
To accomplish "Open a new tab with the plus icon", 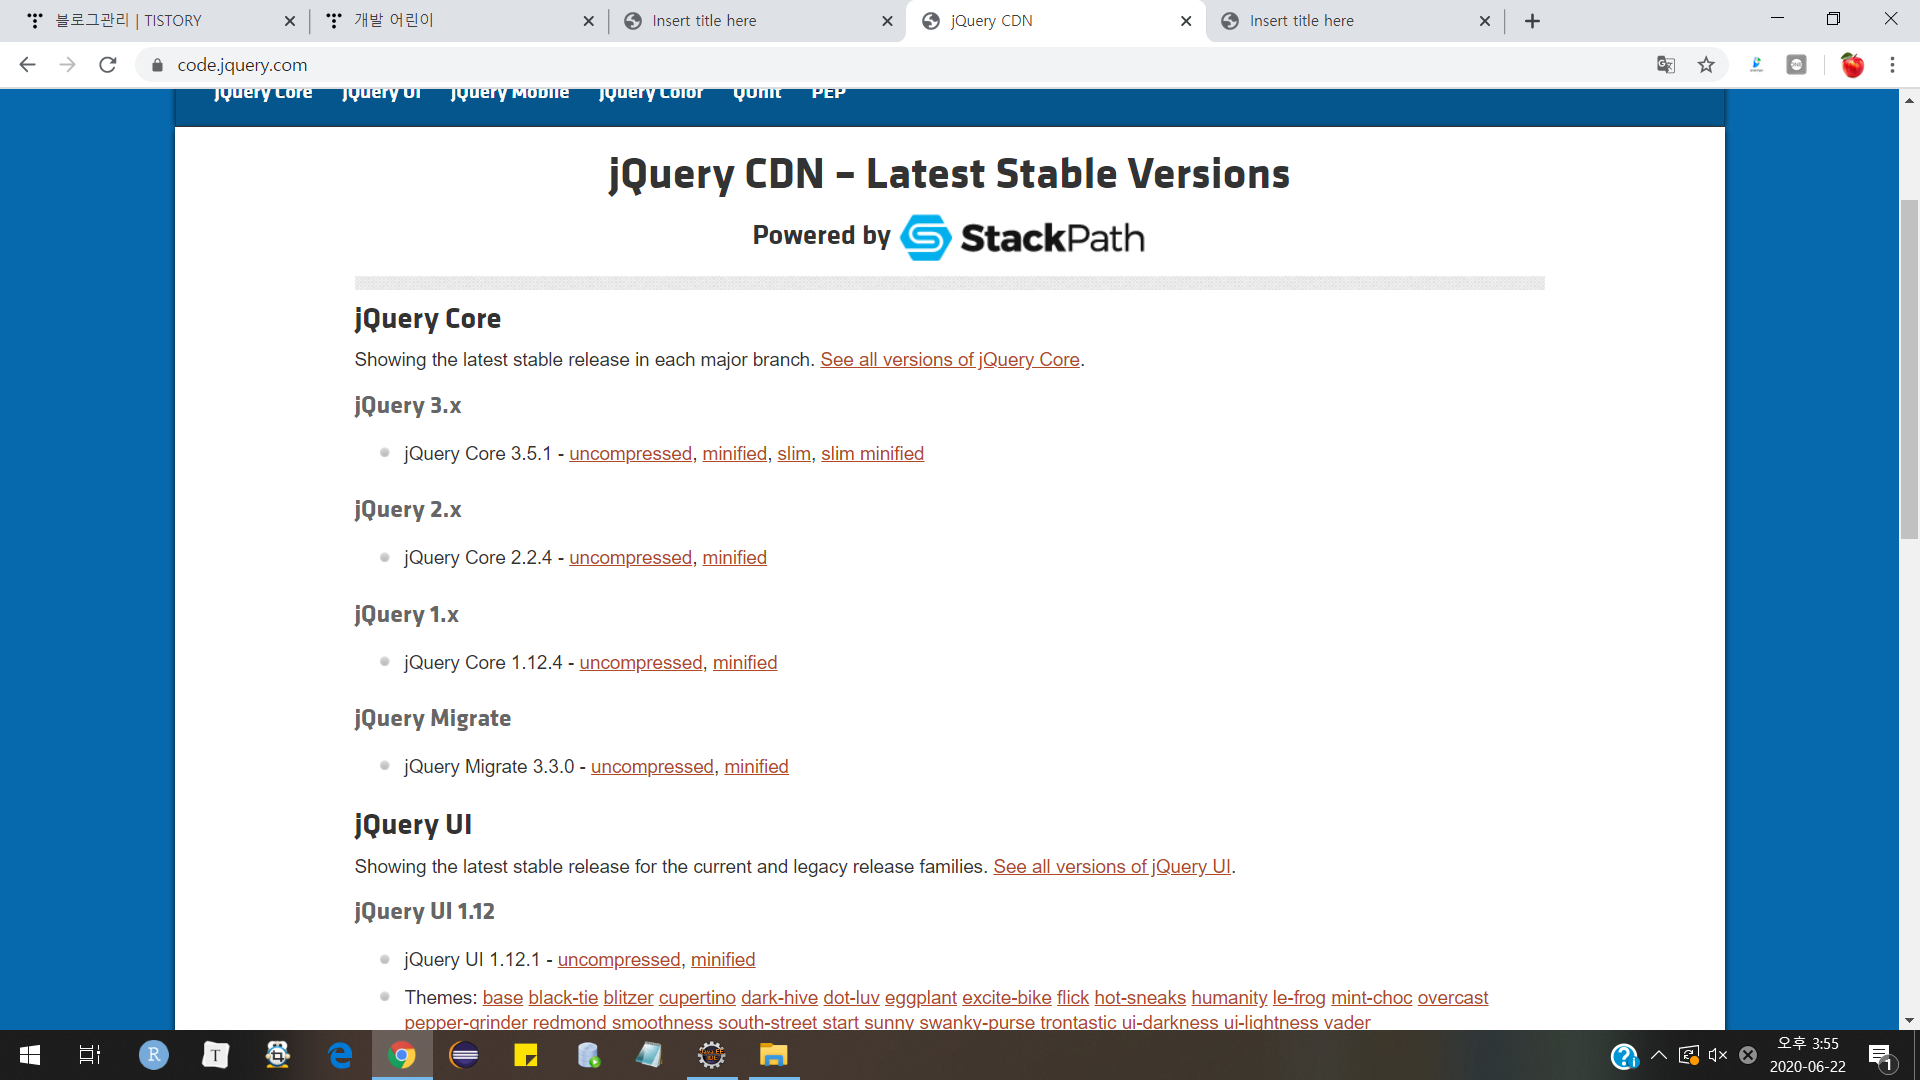I will [1532, 21].
